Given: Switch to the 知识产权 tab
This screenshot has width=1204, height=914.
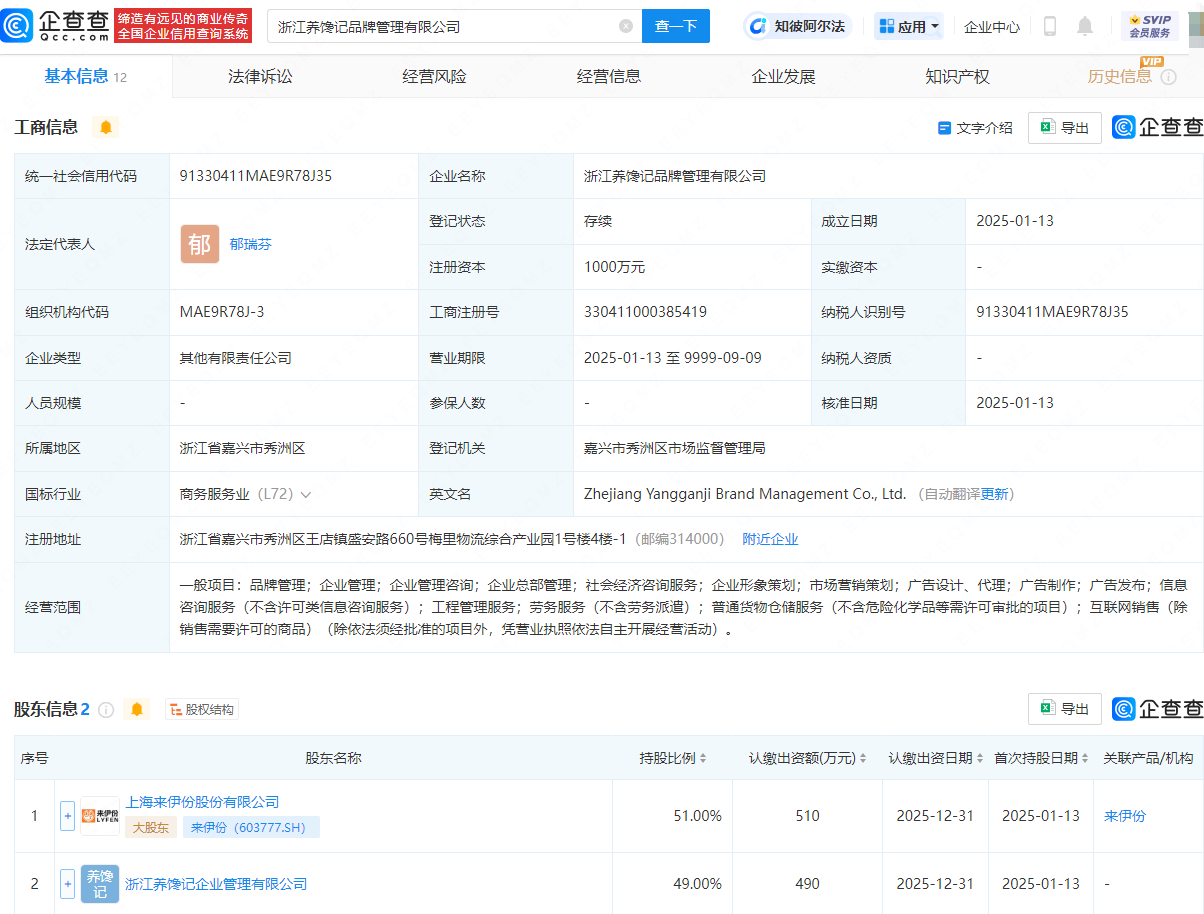Looking at the screenshot, I should (957, 77).
